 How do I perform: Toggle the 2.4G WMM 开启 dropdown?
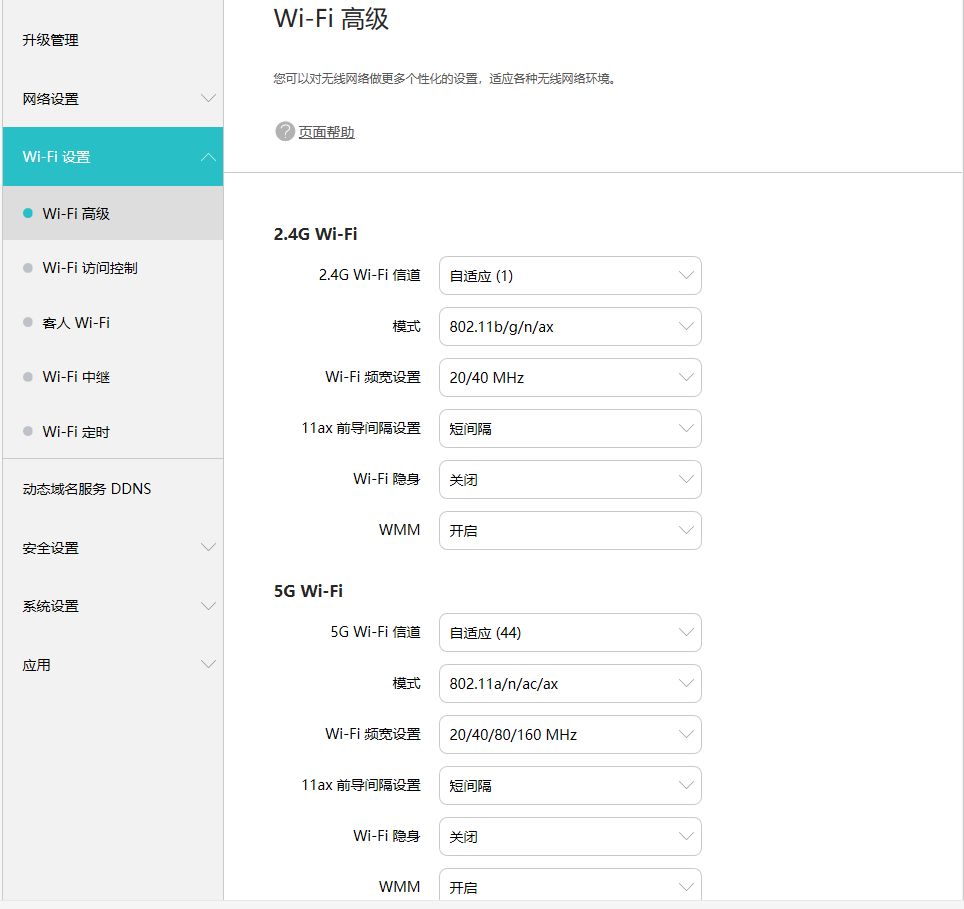570,530
